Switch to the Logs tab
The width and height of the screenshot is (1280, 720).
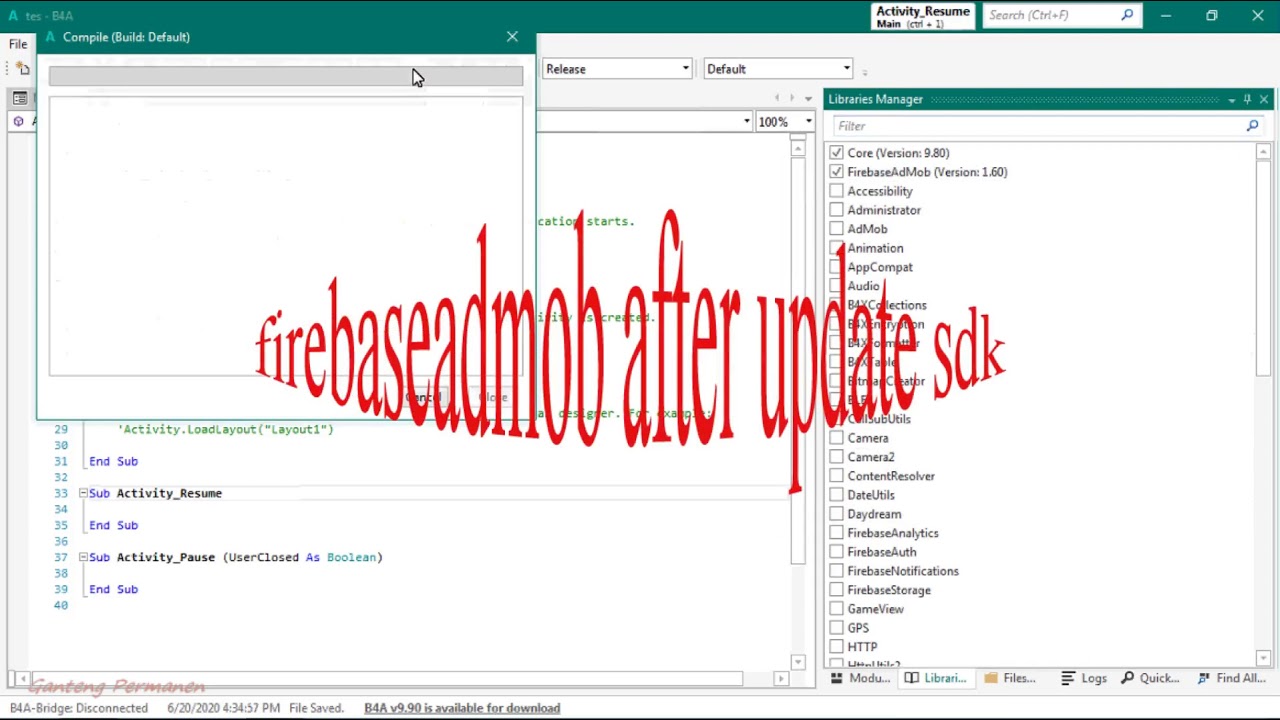[1084, 678]
